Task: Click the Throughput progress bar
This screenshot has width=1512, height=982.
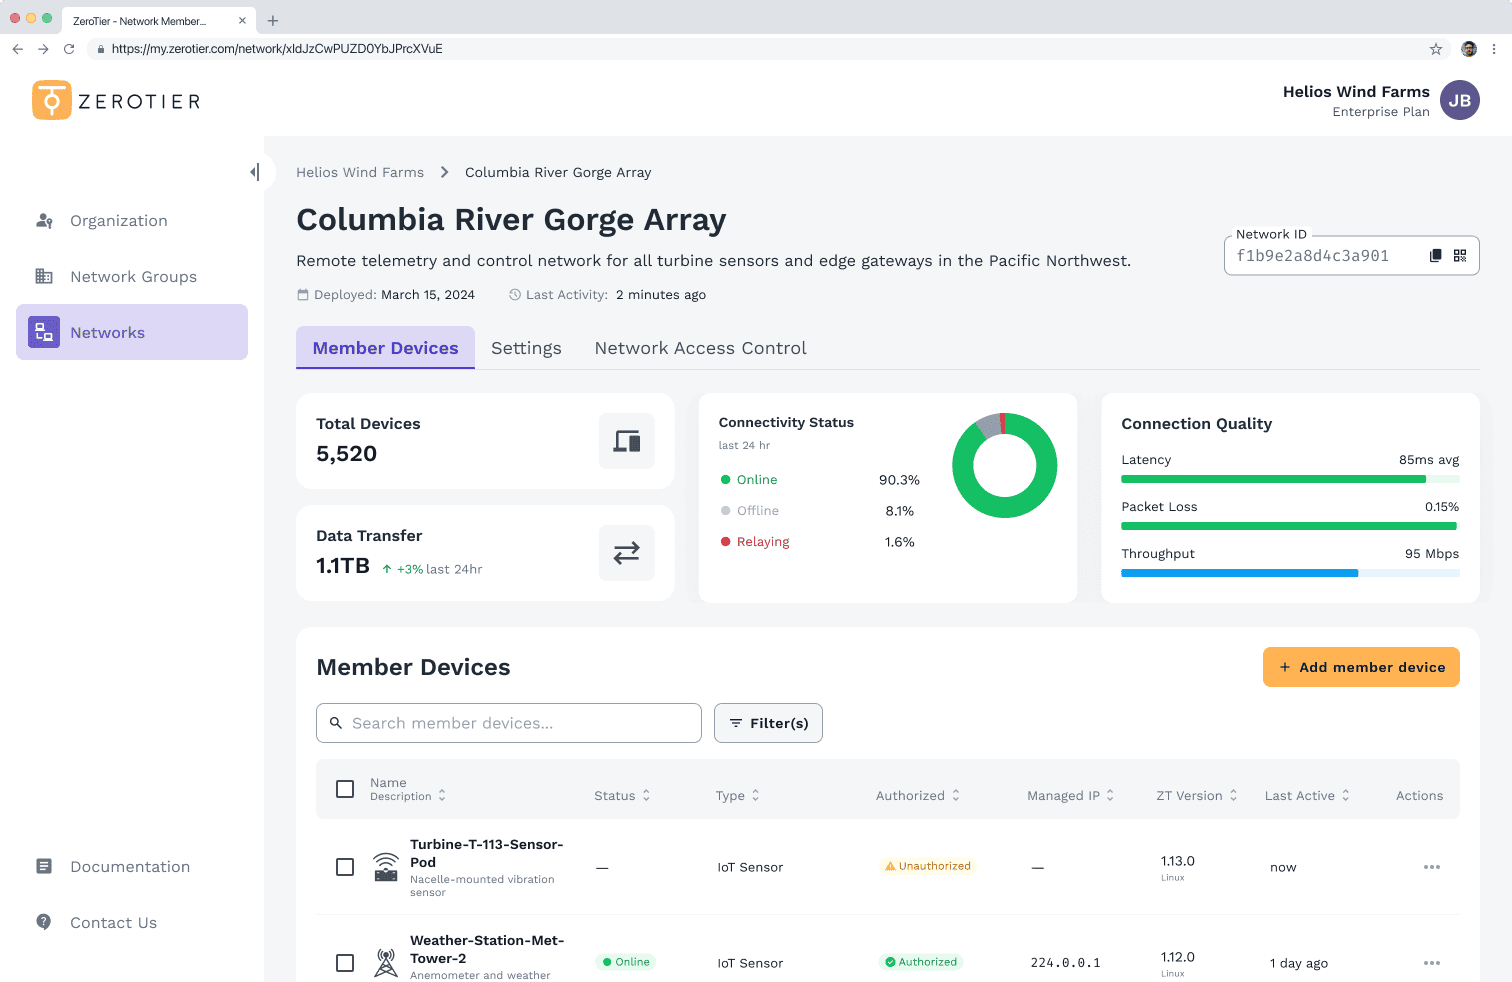Action: [1290, 573]
